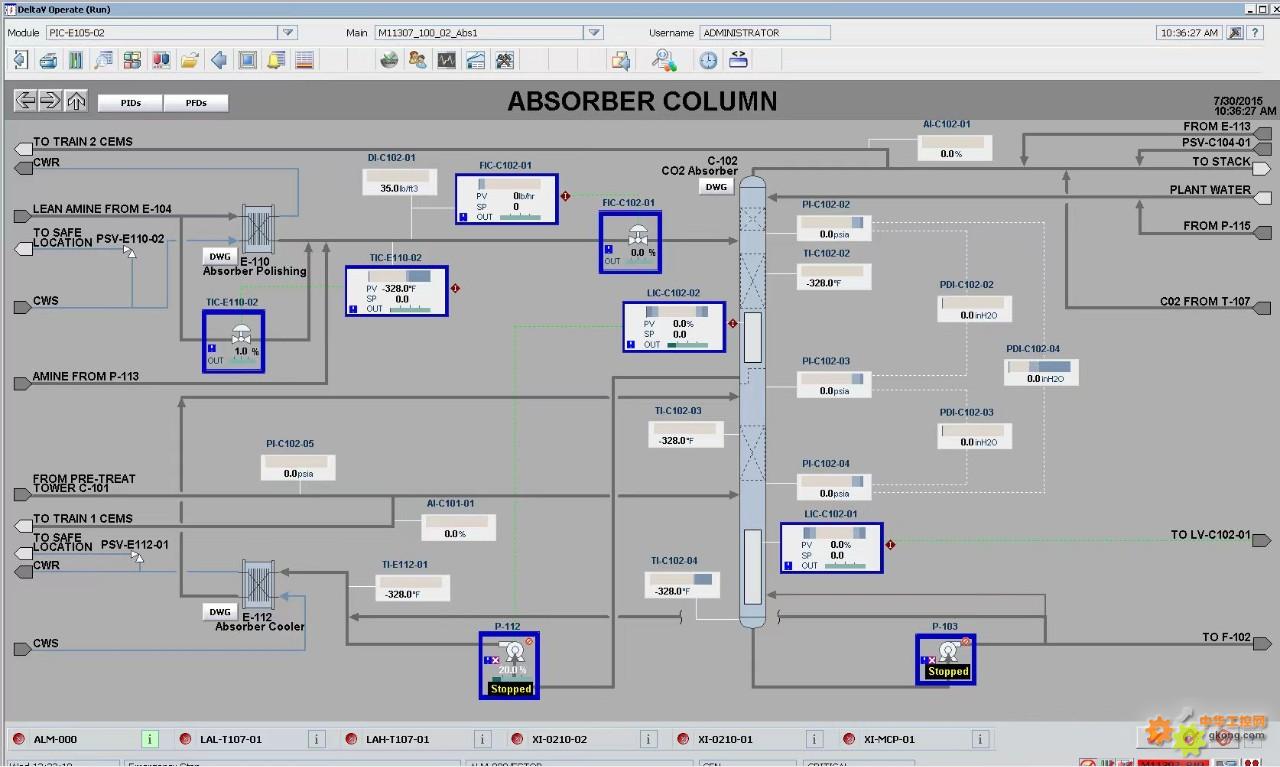Click the red-blue overview display icon

(161, 60)
